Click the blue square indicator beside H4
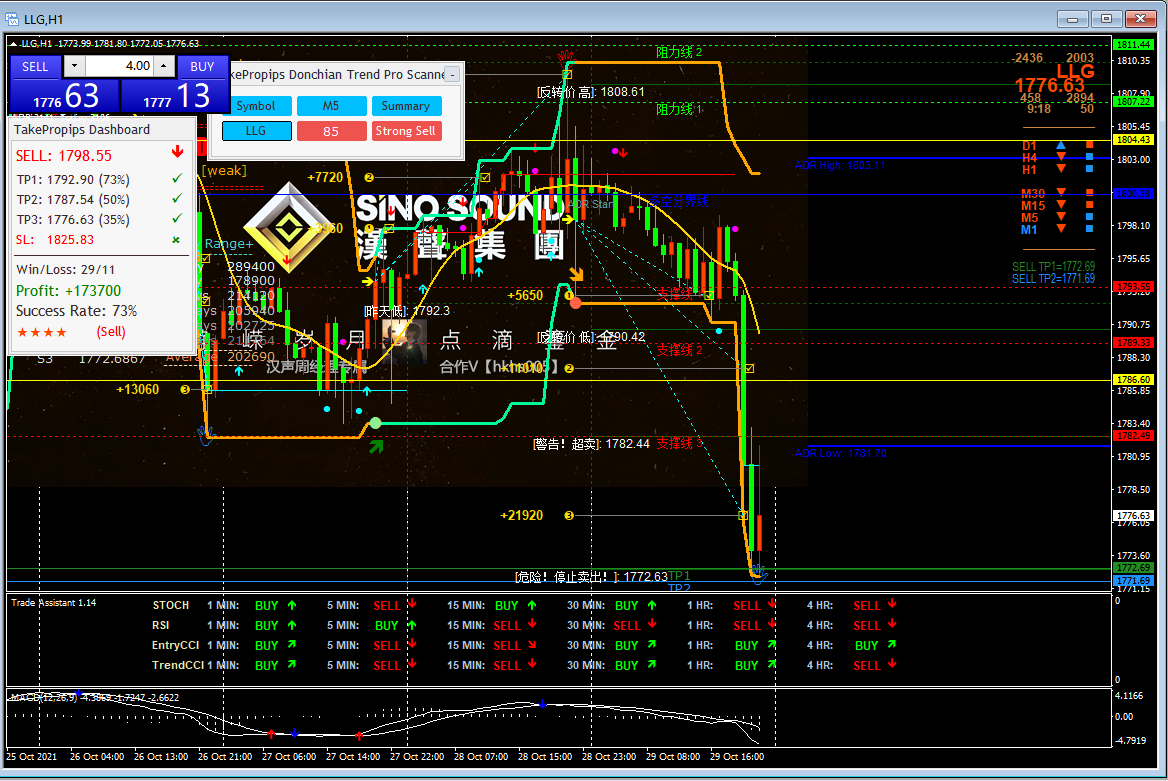Image resolution: width=1168 pixels, height=781 pixels. pos(1089,157)
